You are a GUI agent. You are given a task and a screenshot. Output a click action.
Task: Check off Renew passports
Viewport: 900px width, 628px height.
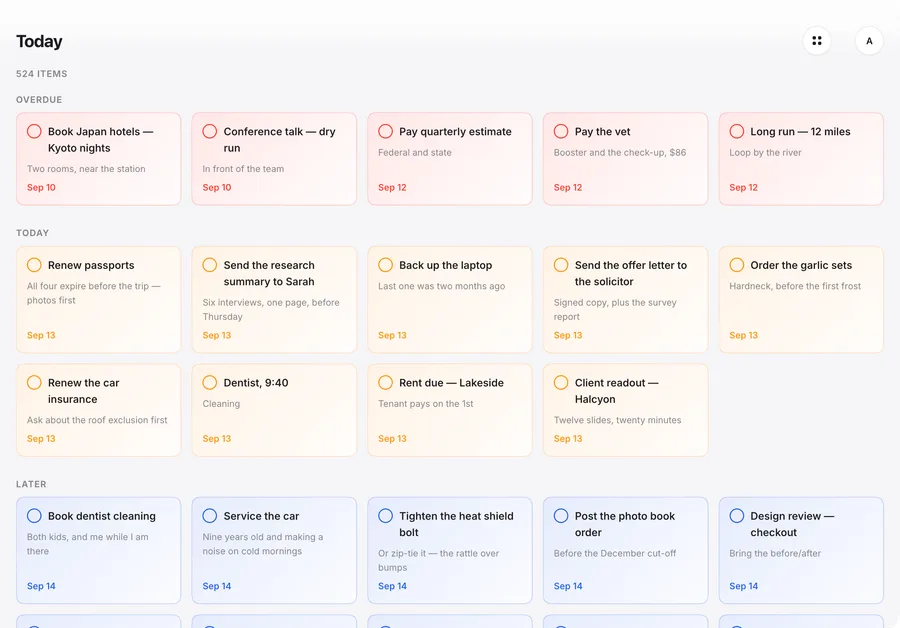click(x=34, y=265)
